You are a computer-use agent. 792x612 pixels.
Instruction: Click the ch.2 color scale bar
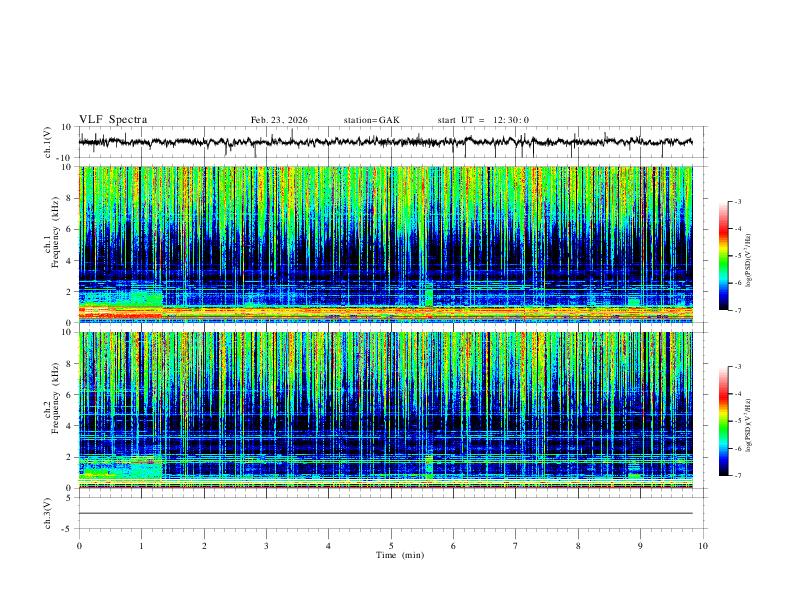click(723, 421)
